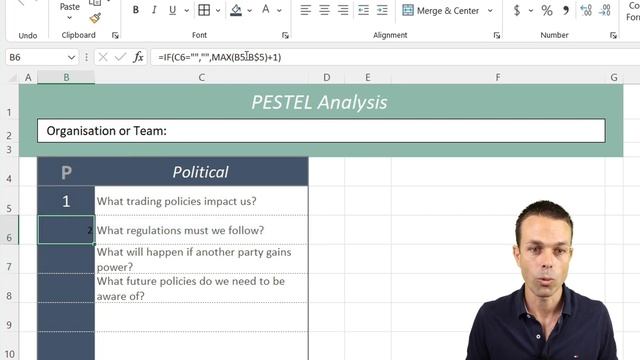The width and height of the screenshot is (640, 360).
Task: Open Number format dialog launcher
Action: (613, 36)
